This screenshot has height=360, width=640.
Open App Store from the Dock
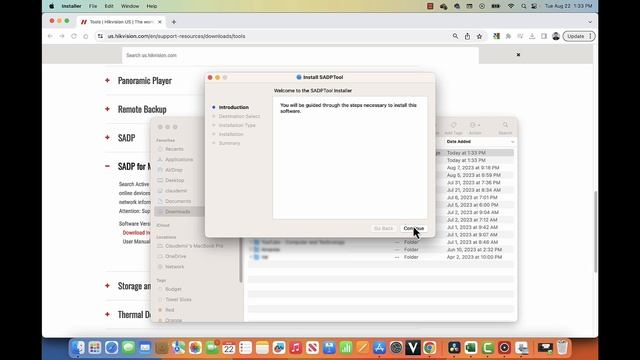point(379,348)
